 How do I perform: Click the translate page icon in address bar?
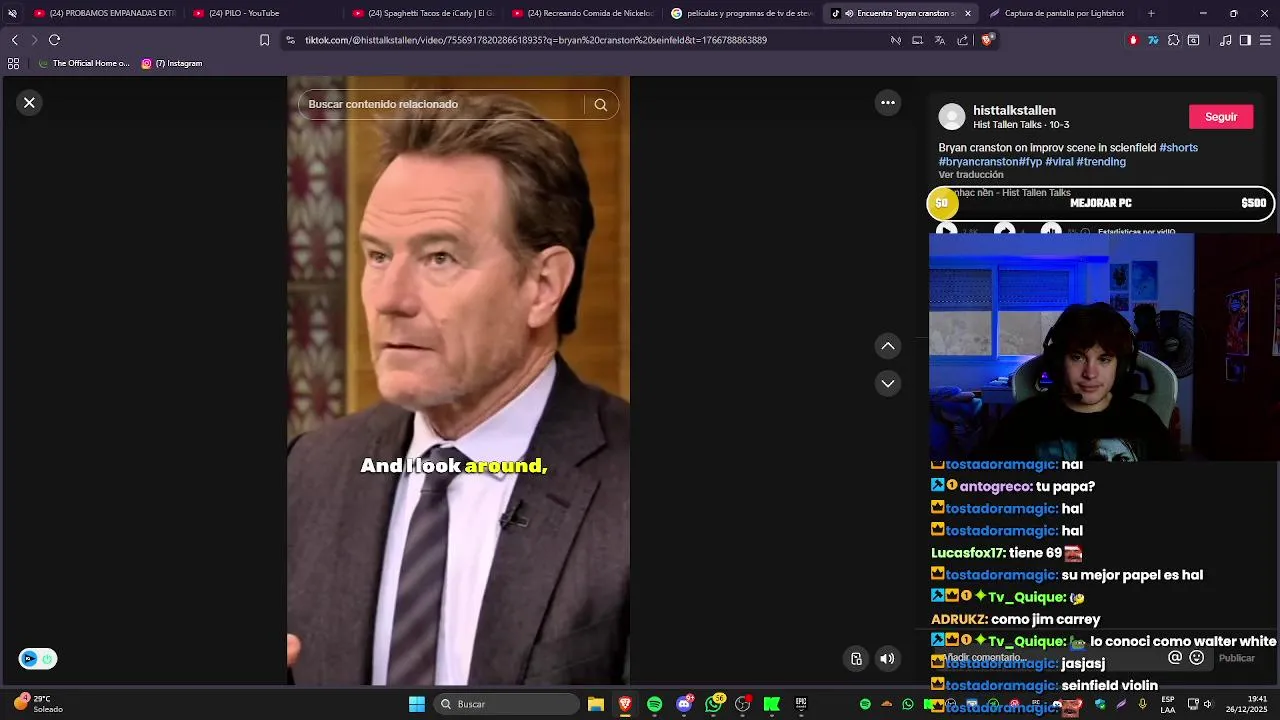click(939, 40)
